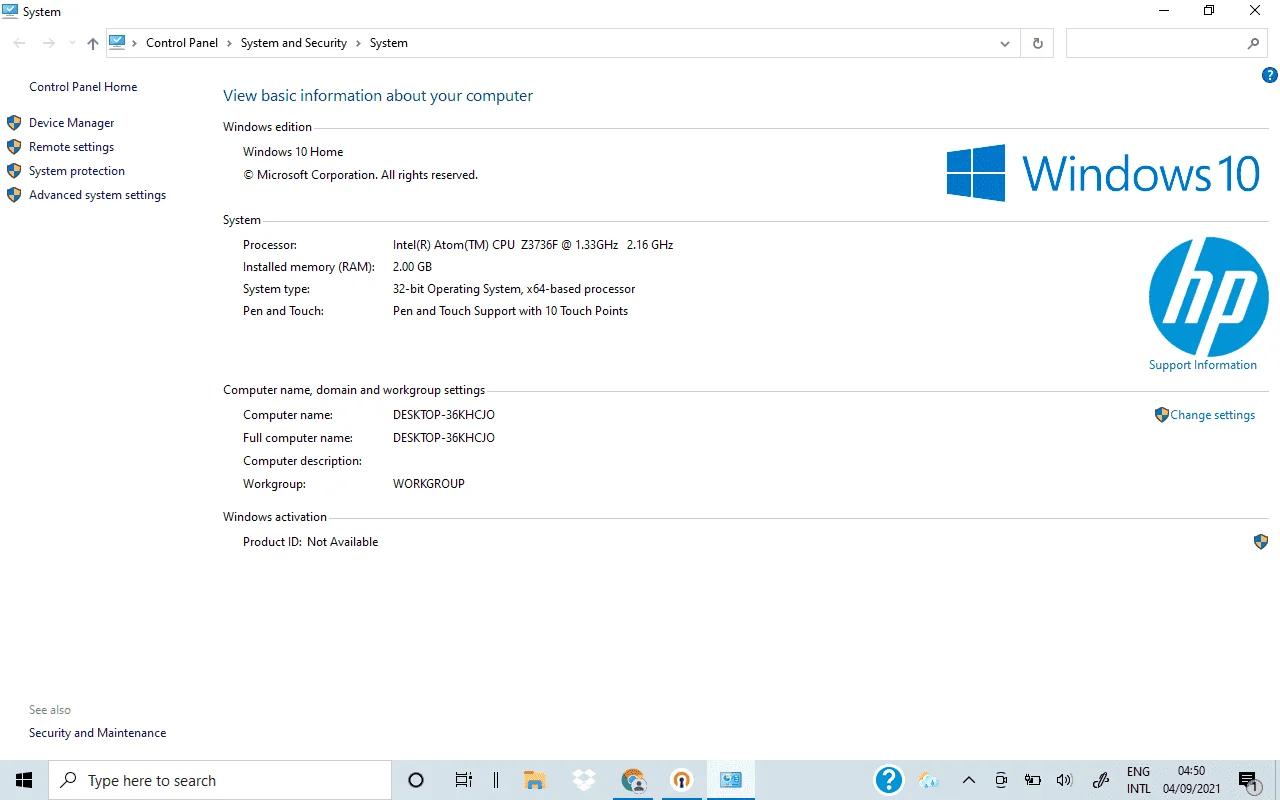Click the shield icon next to Change settings
The image size is (1280, 800).
(x=1161, y=414)
